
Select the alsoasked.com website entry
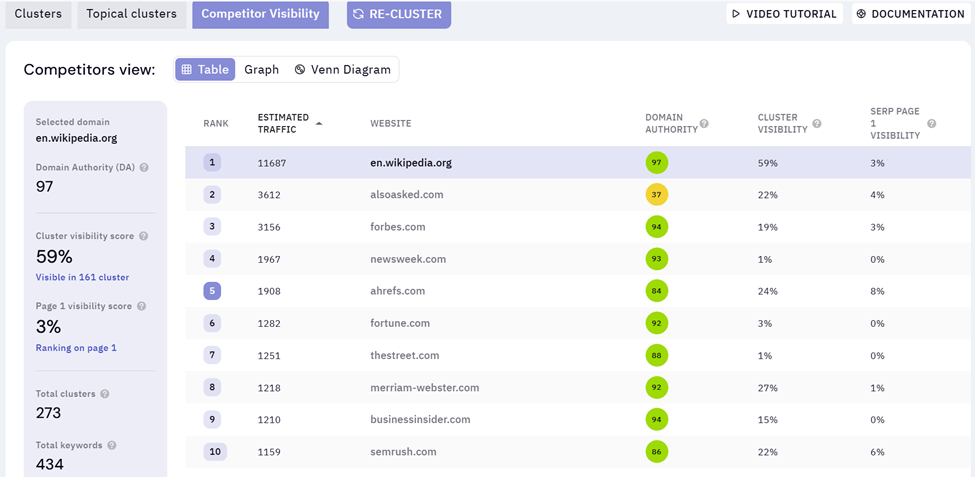[x=407, y=195]
